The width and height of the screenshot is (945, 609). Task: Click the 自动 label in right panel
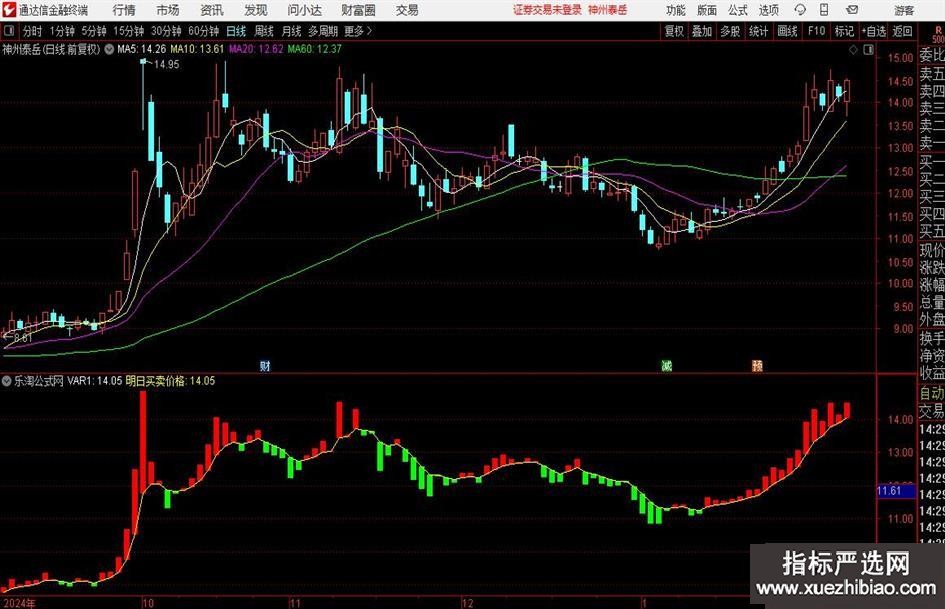932,394
